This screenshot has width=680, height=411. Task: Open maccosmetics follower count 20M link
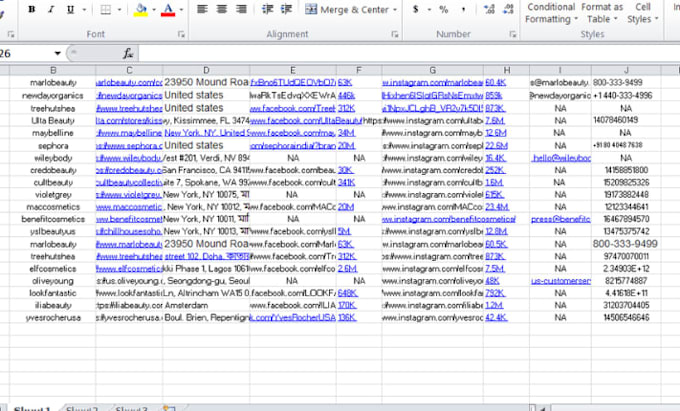click(346, 207)
